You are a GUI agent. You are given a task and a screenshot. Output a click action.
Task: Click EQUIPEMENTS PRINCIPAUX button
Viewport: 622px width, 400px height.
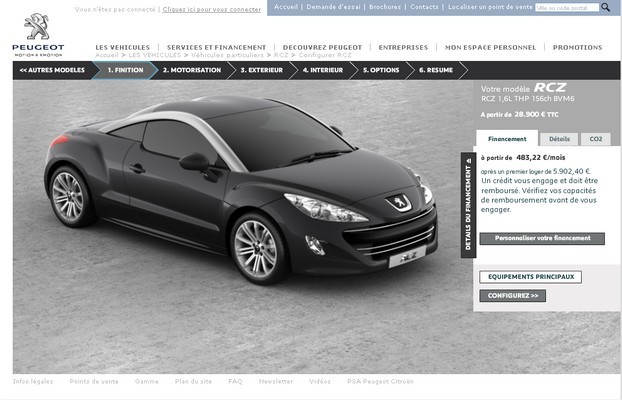click(531, 277)
